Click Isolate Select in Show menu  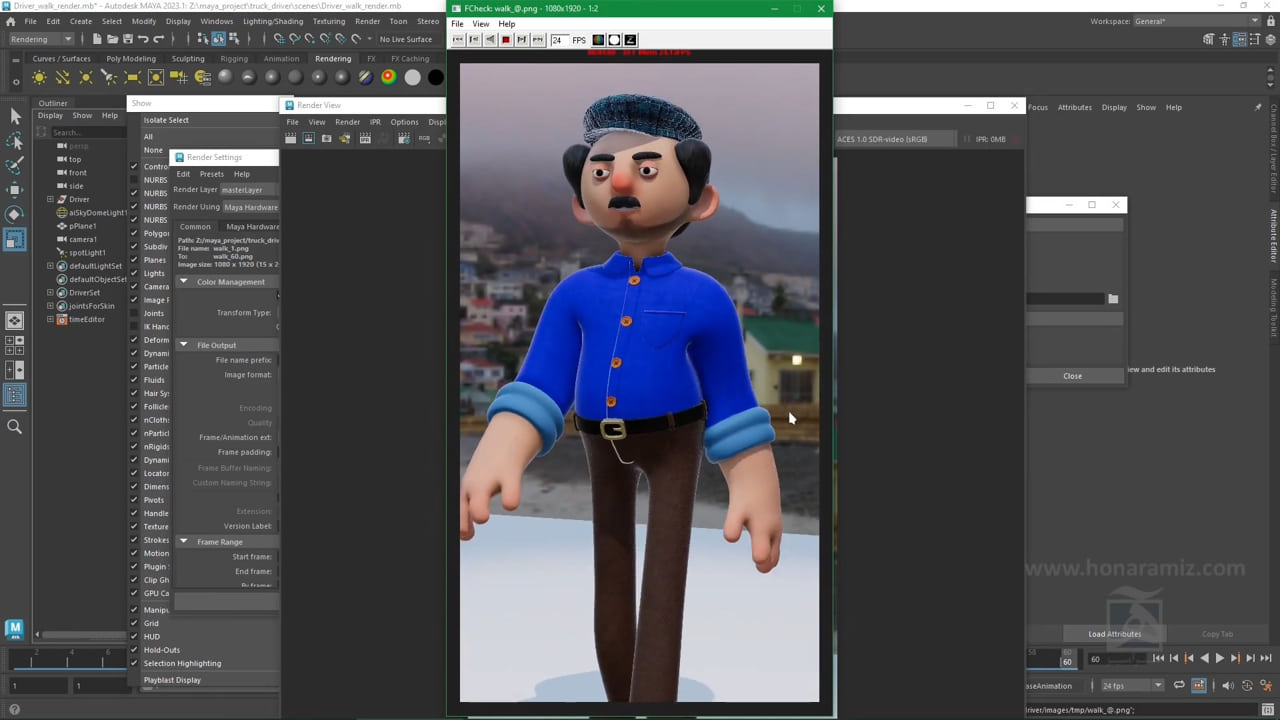[x=166, y=120]
